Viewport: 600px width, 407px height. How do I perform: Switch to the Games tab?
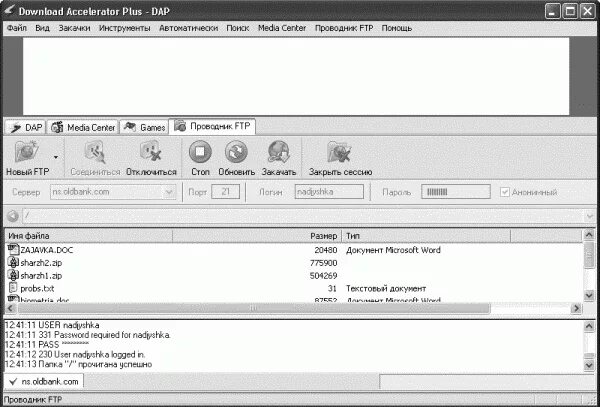coord(144,127)
